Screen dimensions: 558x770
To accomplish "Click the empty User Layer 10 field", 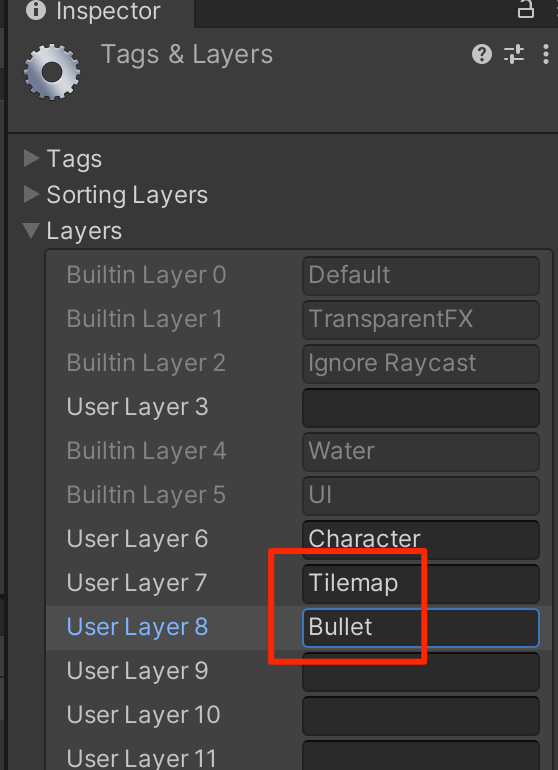I will [x=421, y=715].
